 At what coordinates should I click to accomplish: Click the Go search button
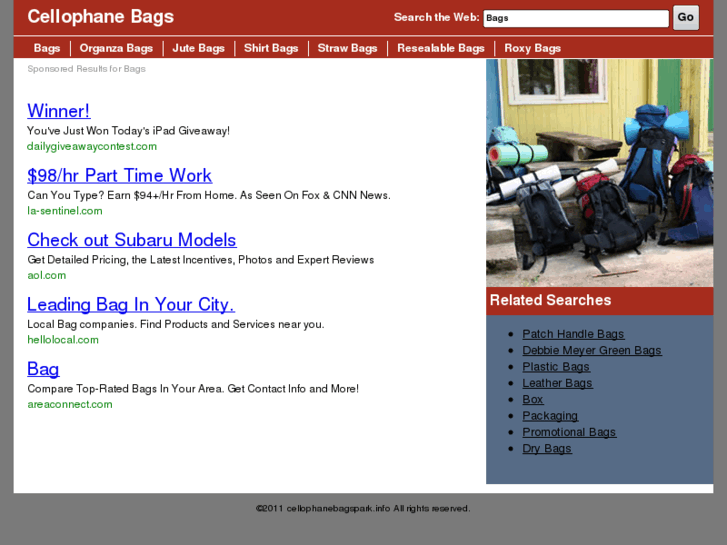[686, 18]
